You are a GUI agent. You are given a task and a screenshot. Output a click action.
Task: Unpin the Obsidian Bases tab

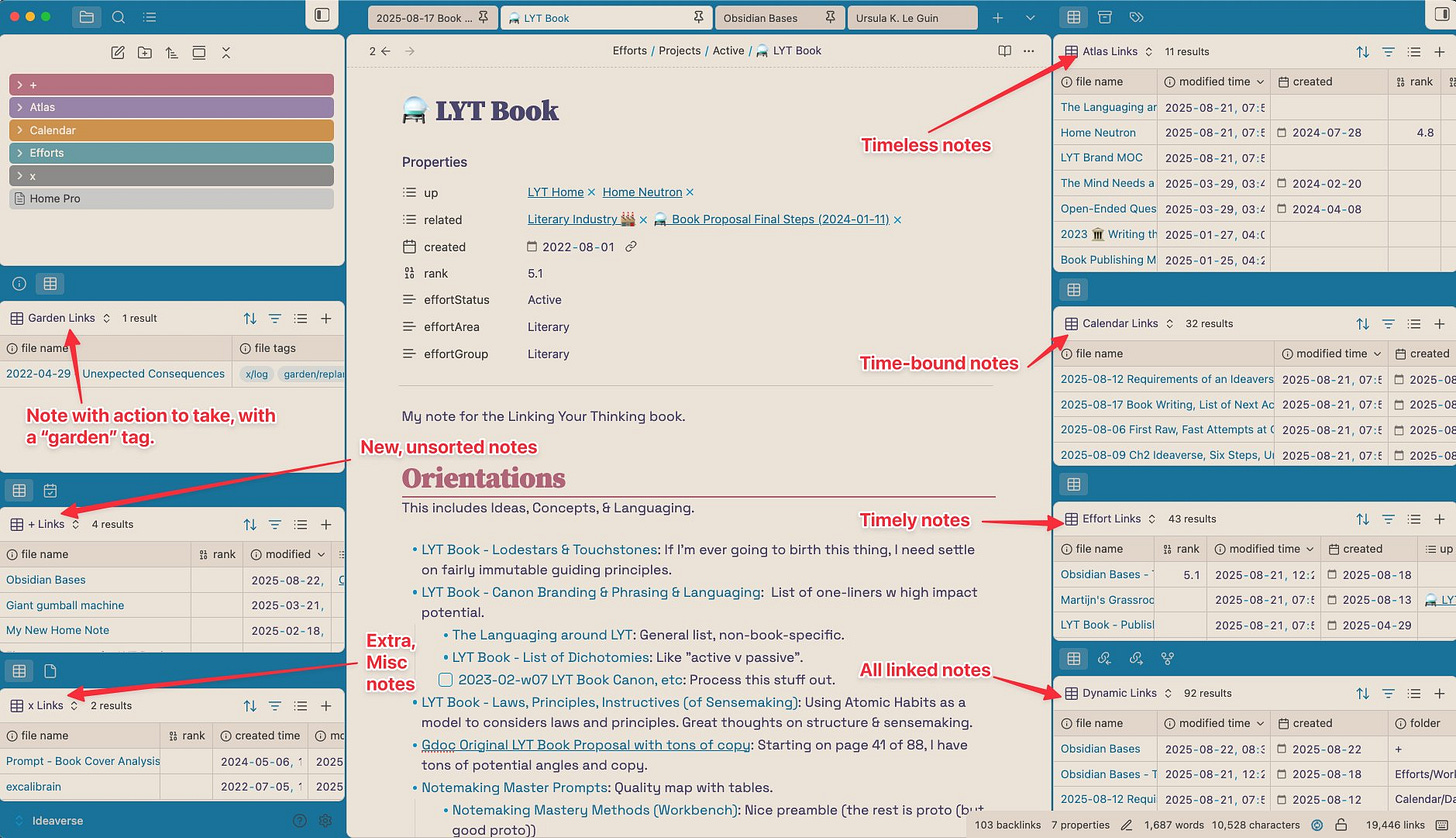pos(830,18)
